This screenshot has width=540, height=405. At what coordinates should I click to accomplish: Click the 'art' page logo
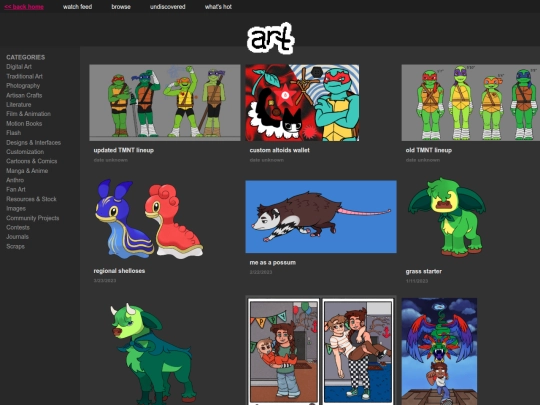[271, 38]
